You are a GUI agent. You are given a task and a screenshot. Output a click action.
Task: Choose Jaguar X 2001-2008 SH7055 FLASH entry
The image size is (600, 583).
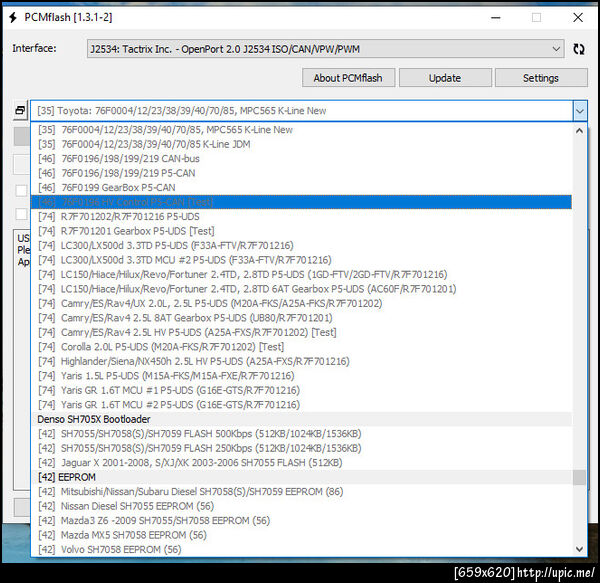pos(301,463)
